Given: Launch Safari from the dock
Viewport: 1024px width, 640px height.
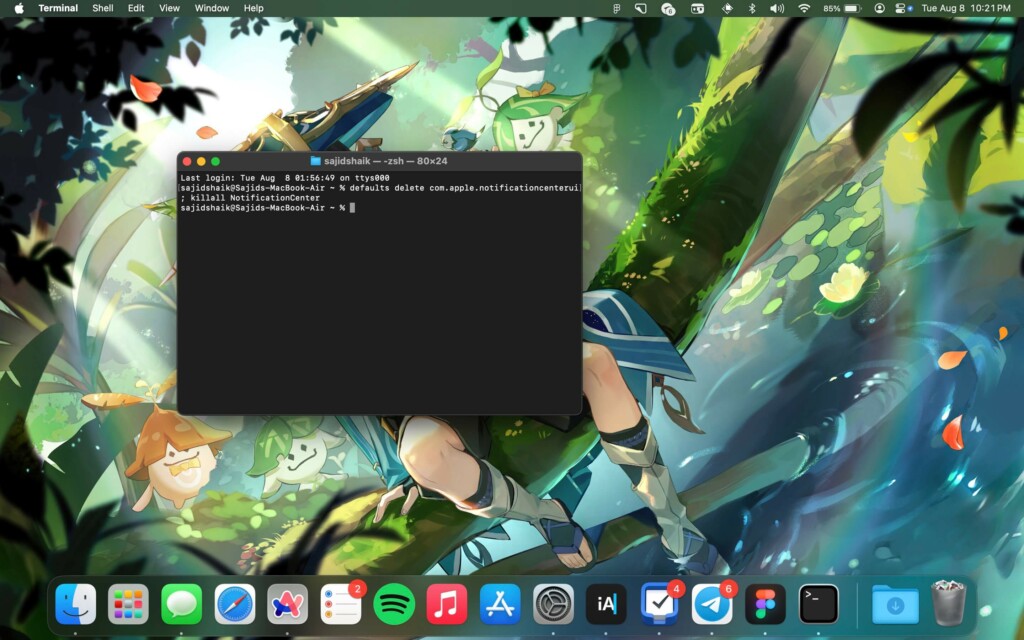Looking at the screenshot, I should point(235,604).
